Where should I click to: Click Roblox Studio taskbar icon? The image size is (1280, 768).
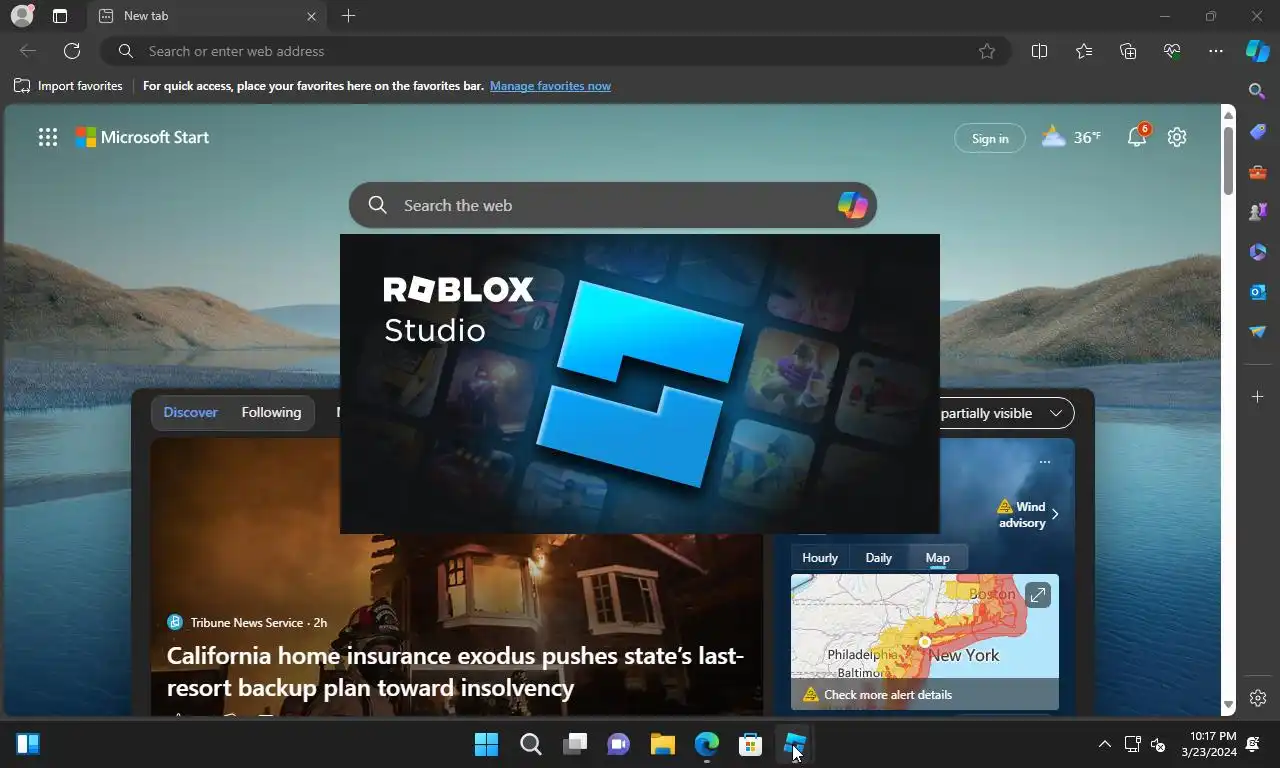click(x=795, y=744)
